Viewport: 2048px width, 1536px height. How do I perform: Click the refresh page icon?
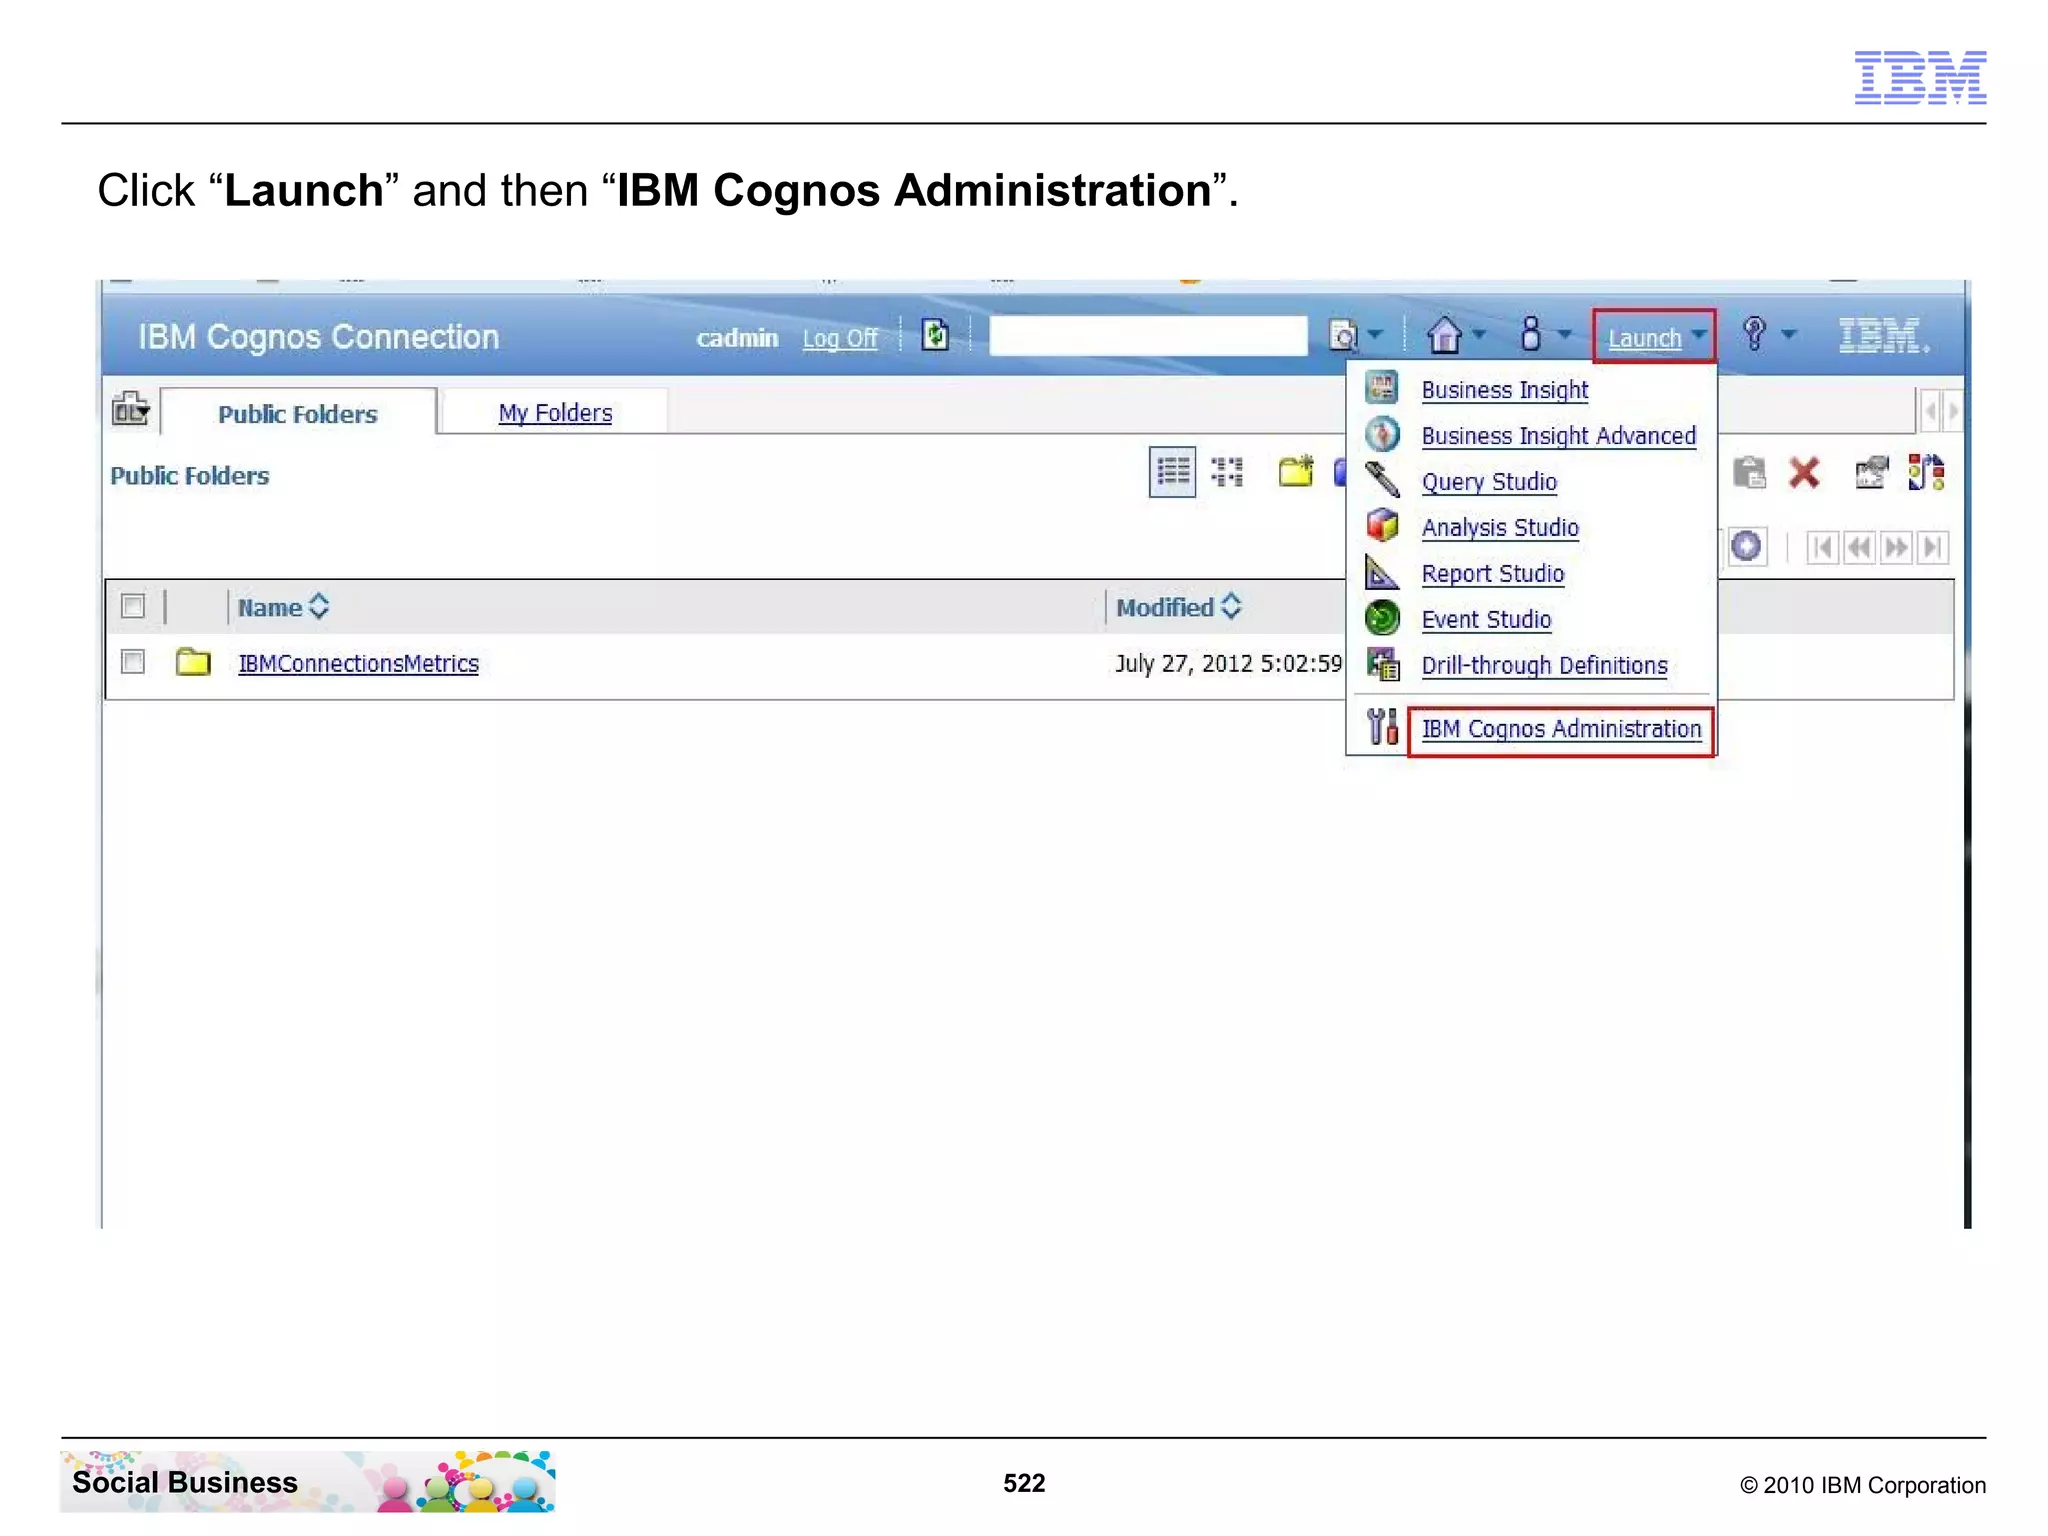[x=935, y=334]
